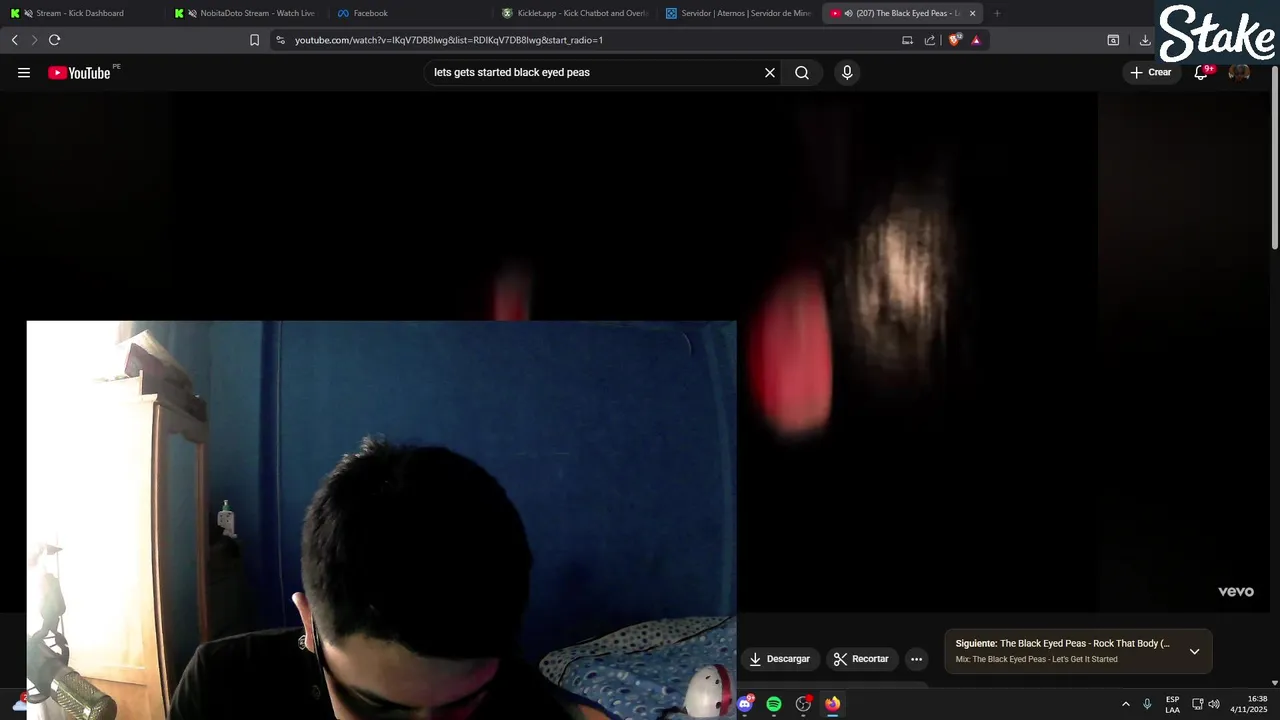Switch to Kicklet.app tab

coord(574,13)
